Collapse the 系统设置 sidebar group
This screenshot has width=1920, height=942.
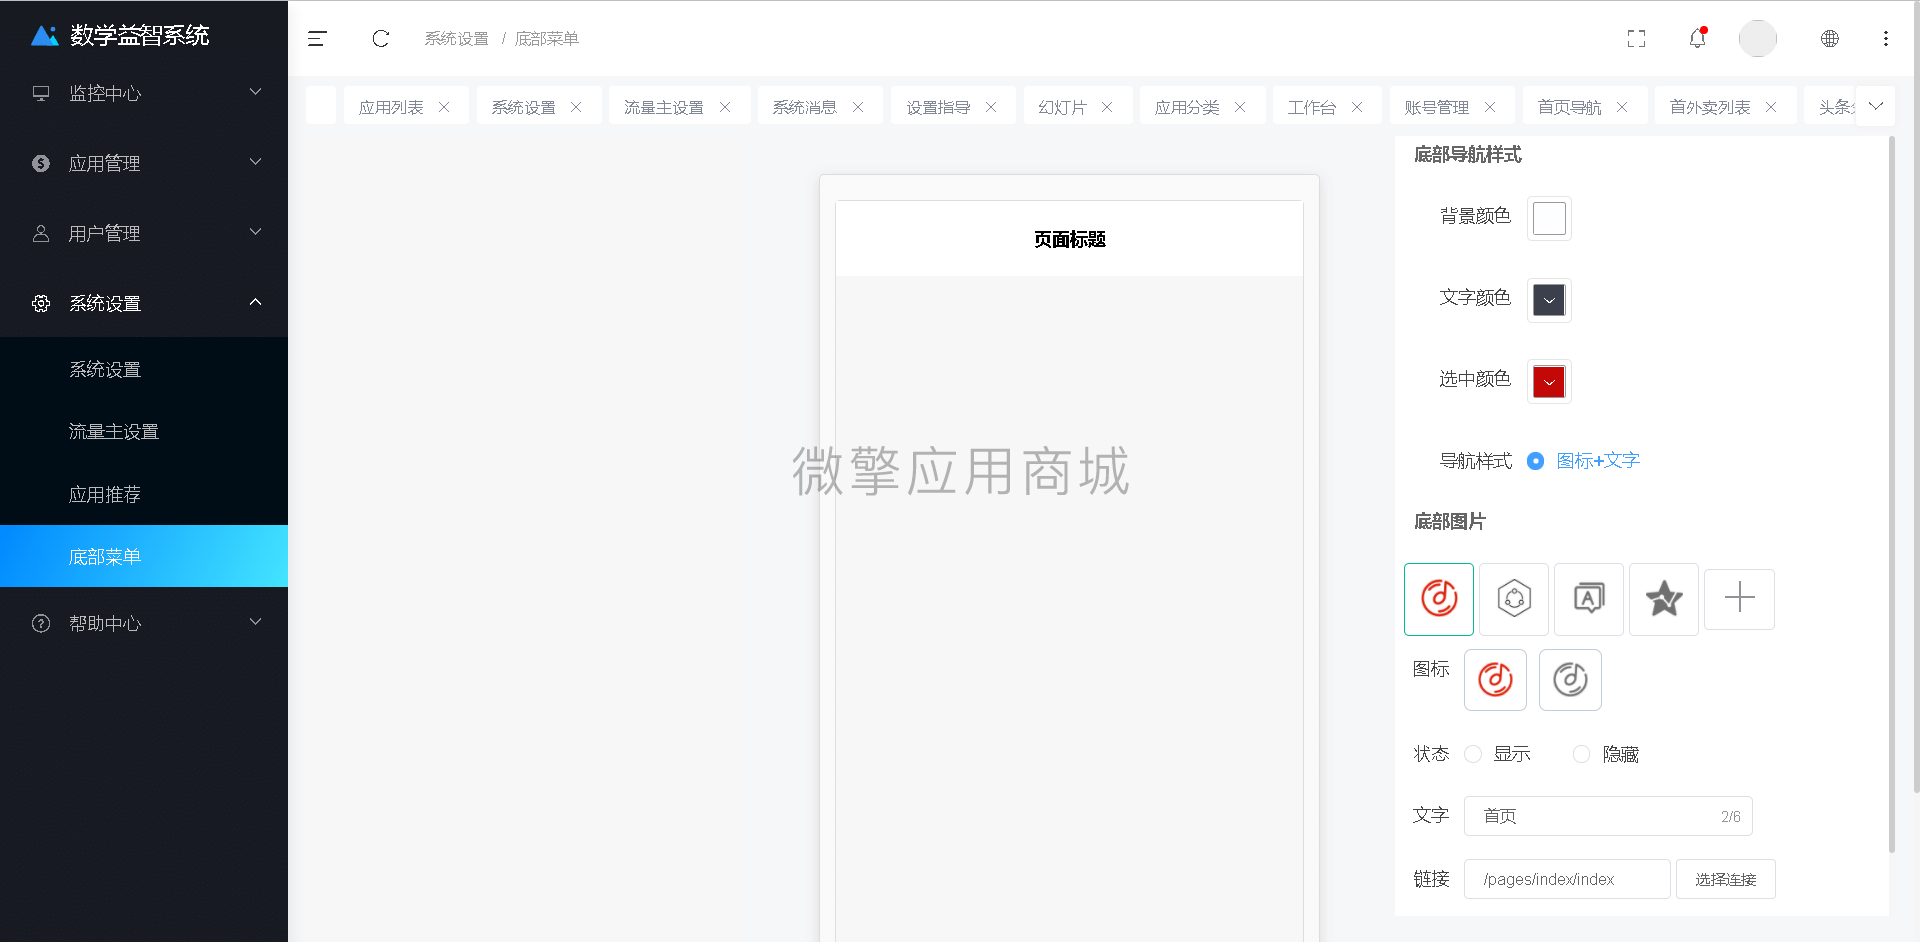pos(144,303)
